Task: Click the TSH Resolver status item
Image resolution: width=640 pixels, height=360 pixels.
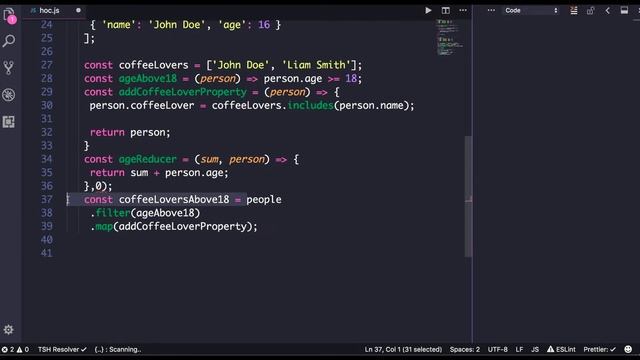Action: tap(62, 349)
